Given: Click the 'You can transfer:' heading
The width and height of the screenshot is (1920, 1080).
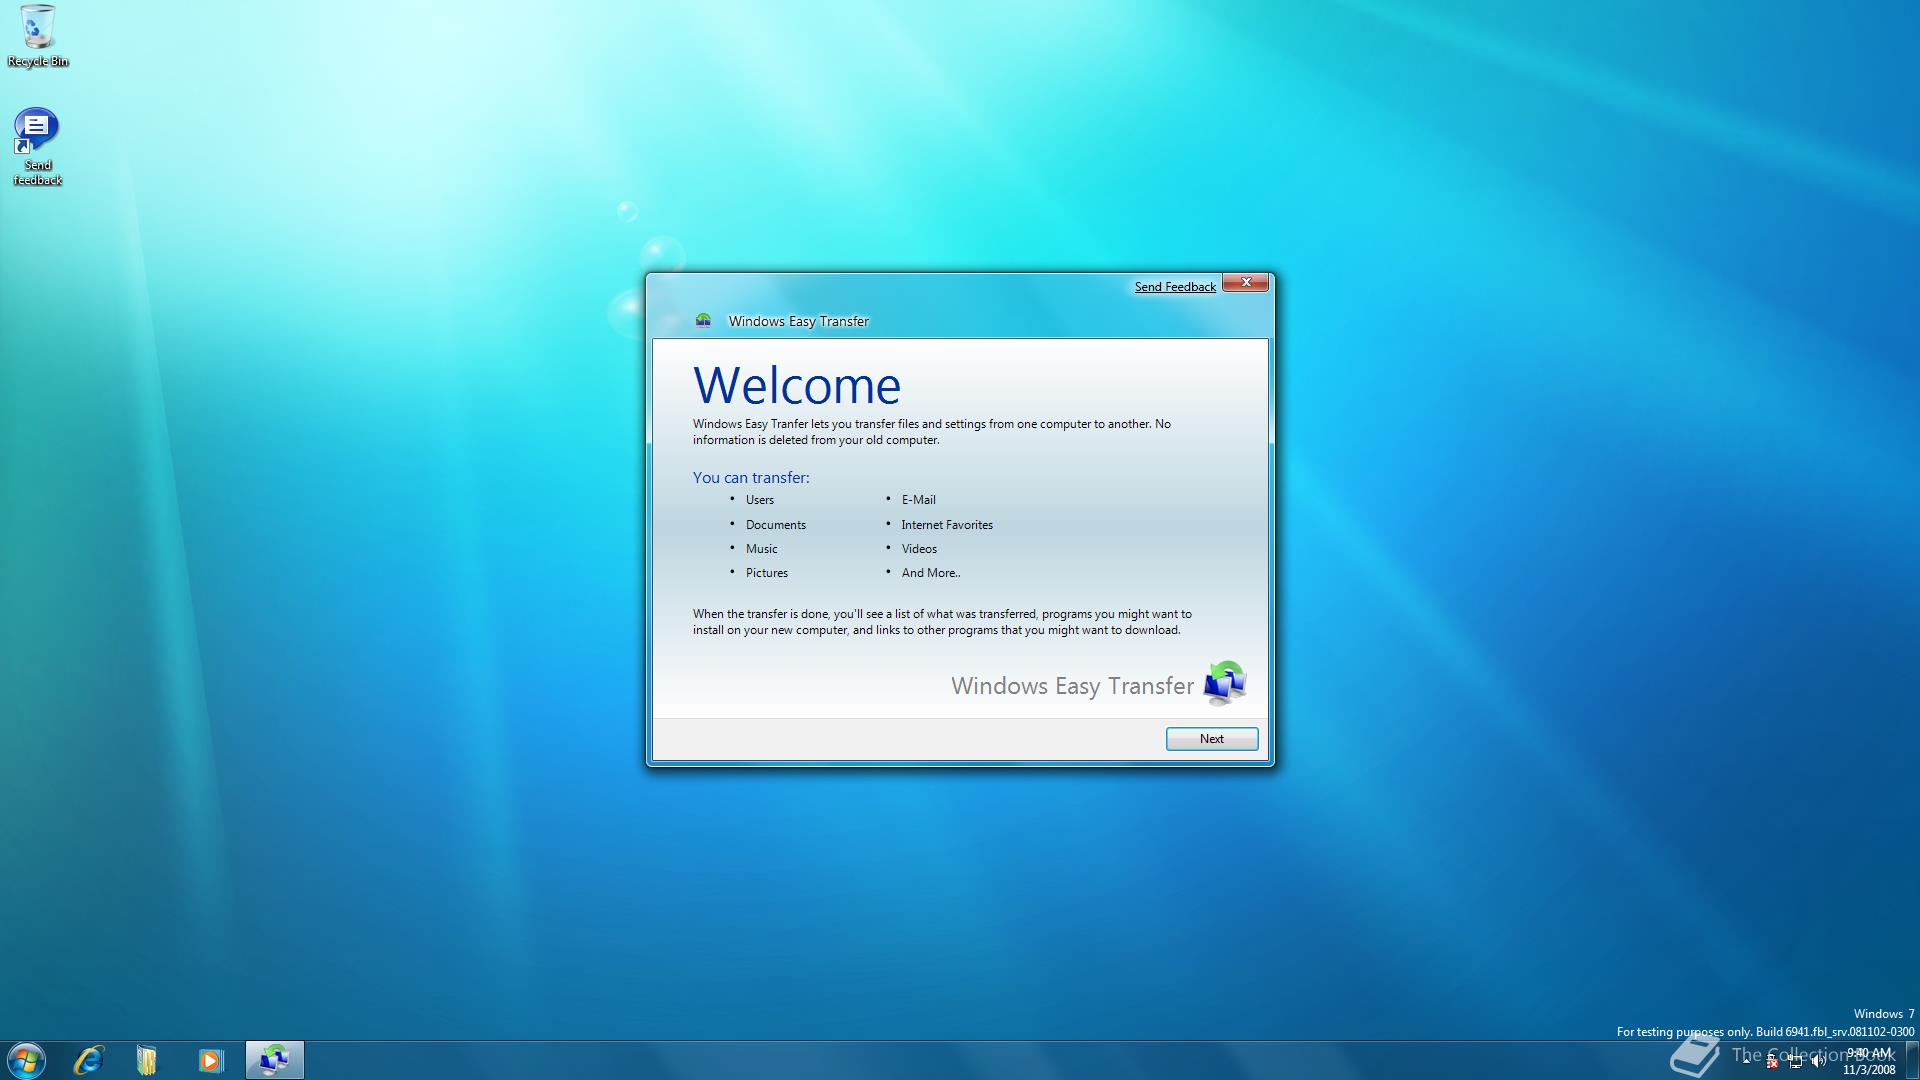Looking at the screenshot, I should point(751,478).
